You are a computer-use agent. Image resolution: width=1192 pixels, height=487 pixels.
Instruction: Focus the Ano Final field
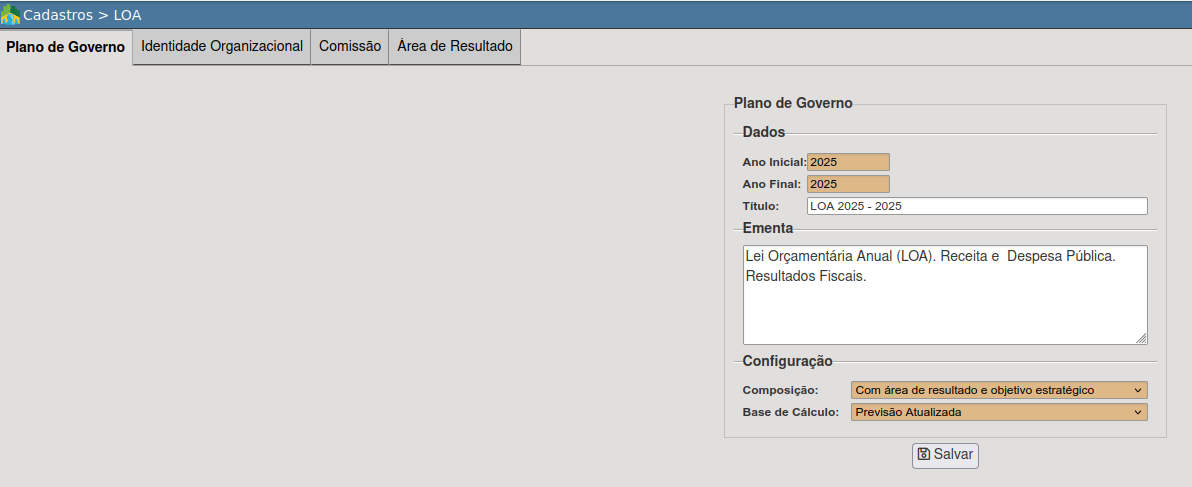coord(848,184)
